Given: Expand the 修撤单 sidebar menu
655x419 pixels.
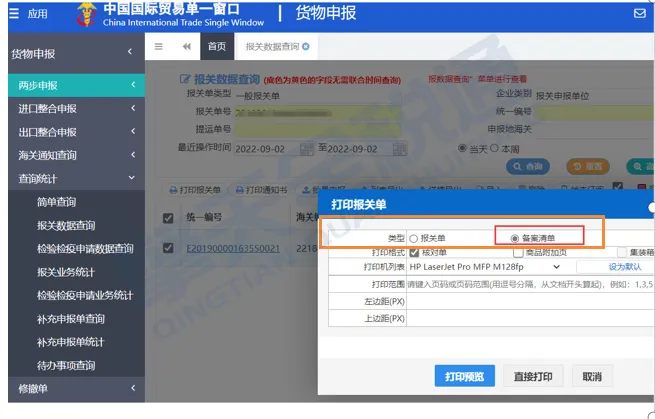Looking at the screenshot, I should (x=76, y=389).
